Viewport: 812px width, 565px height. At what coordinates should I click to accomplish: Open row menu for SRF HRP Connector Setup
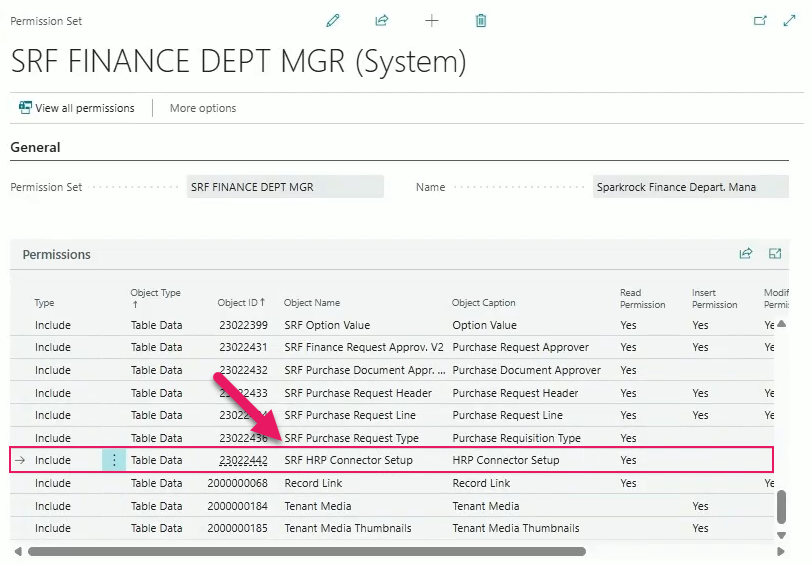114,460
